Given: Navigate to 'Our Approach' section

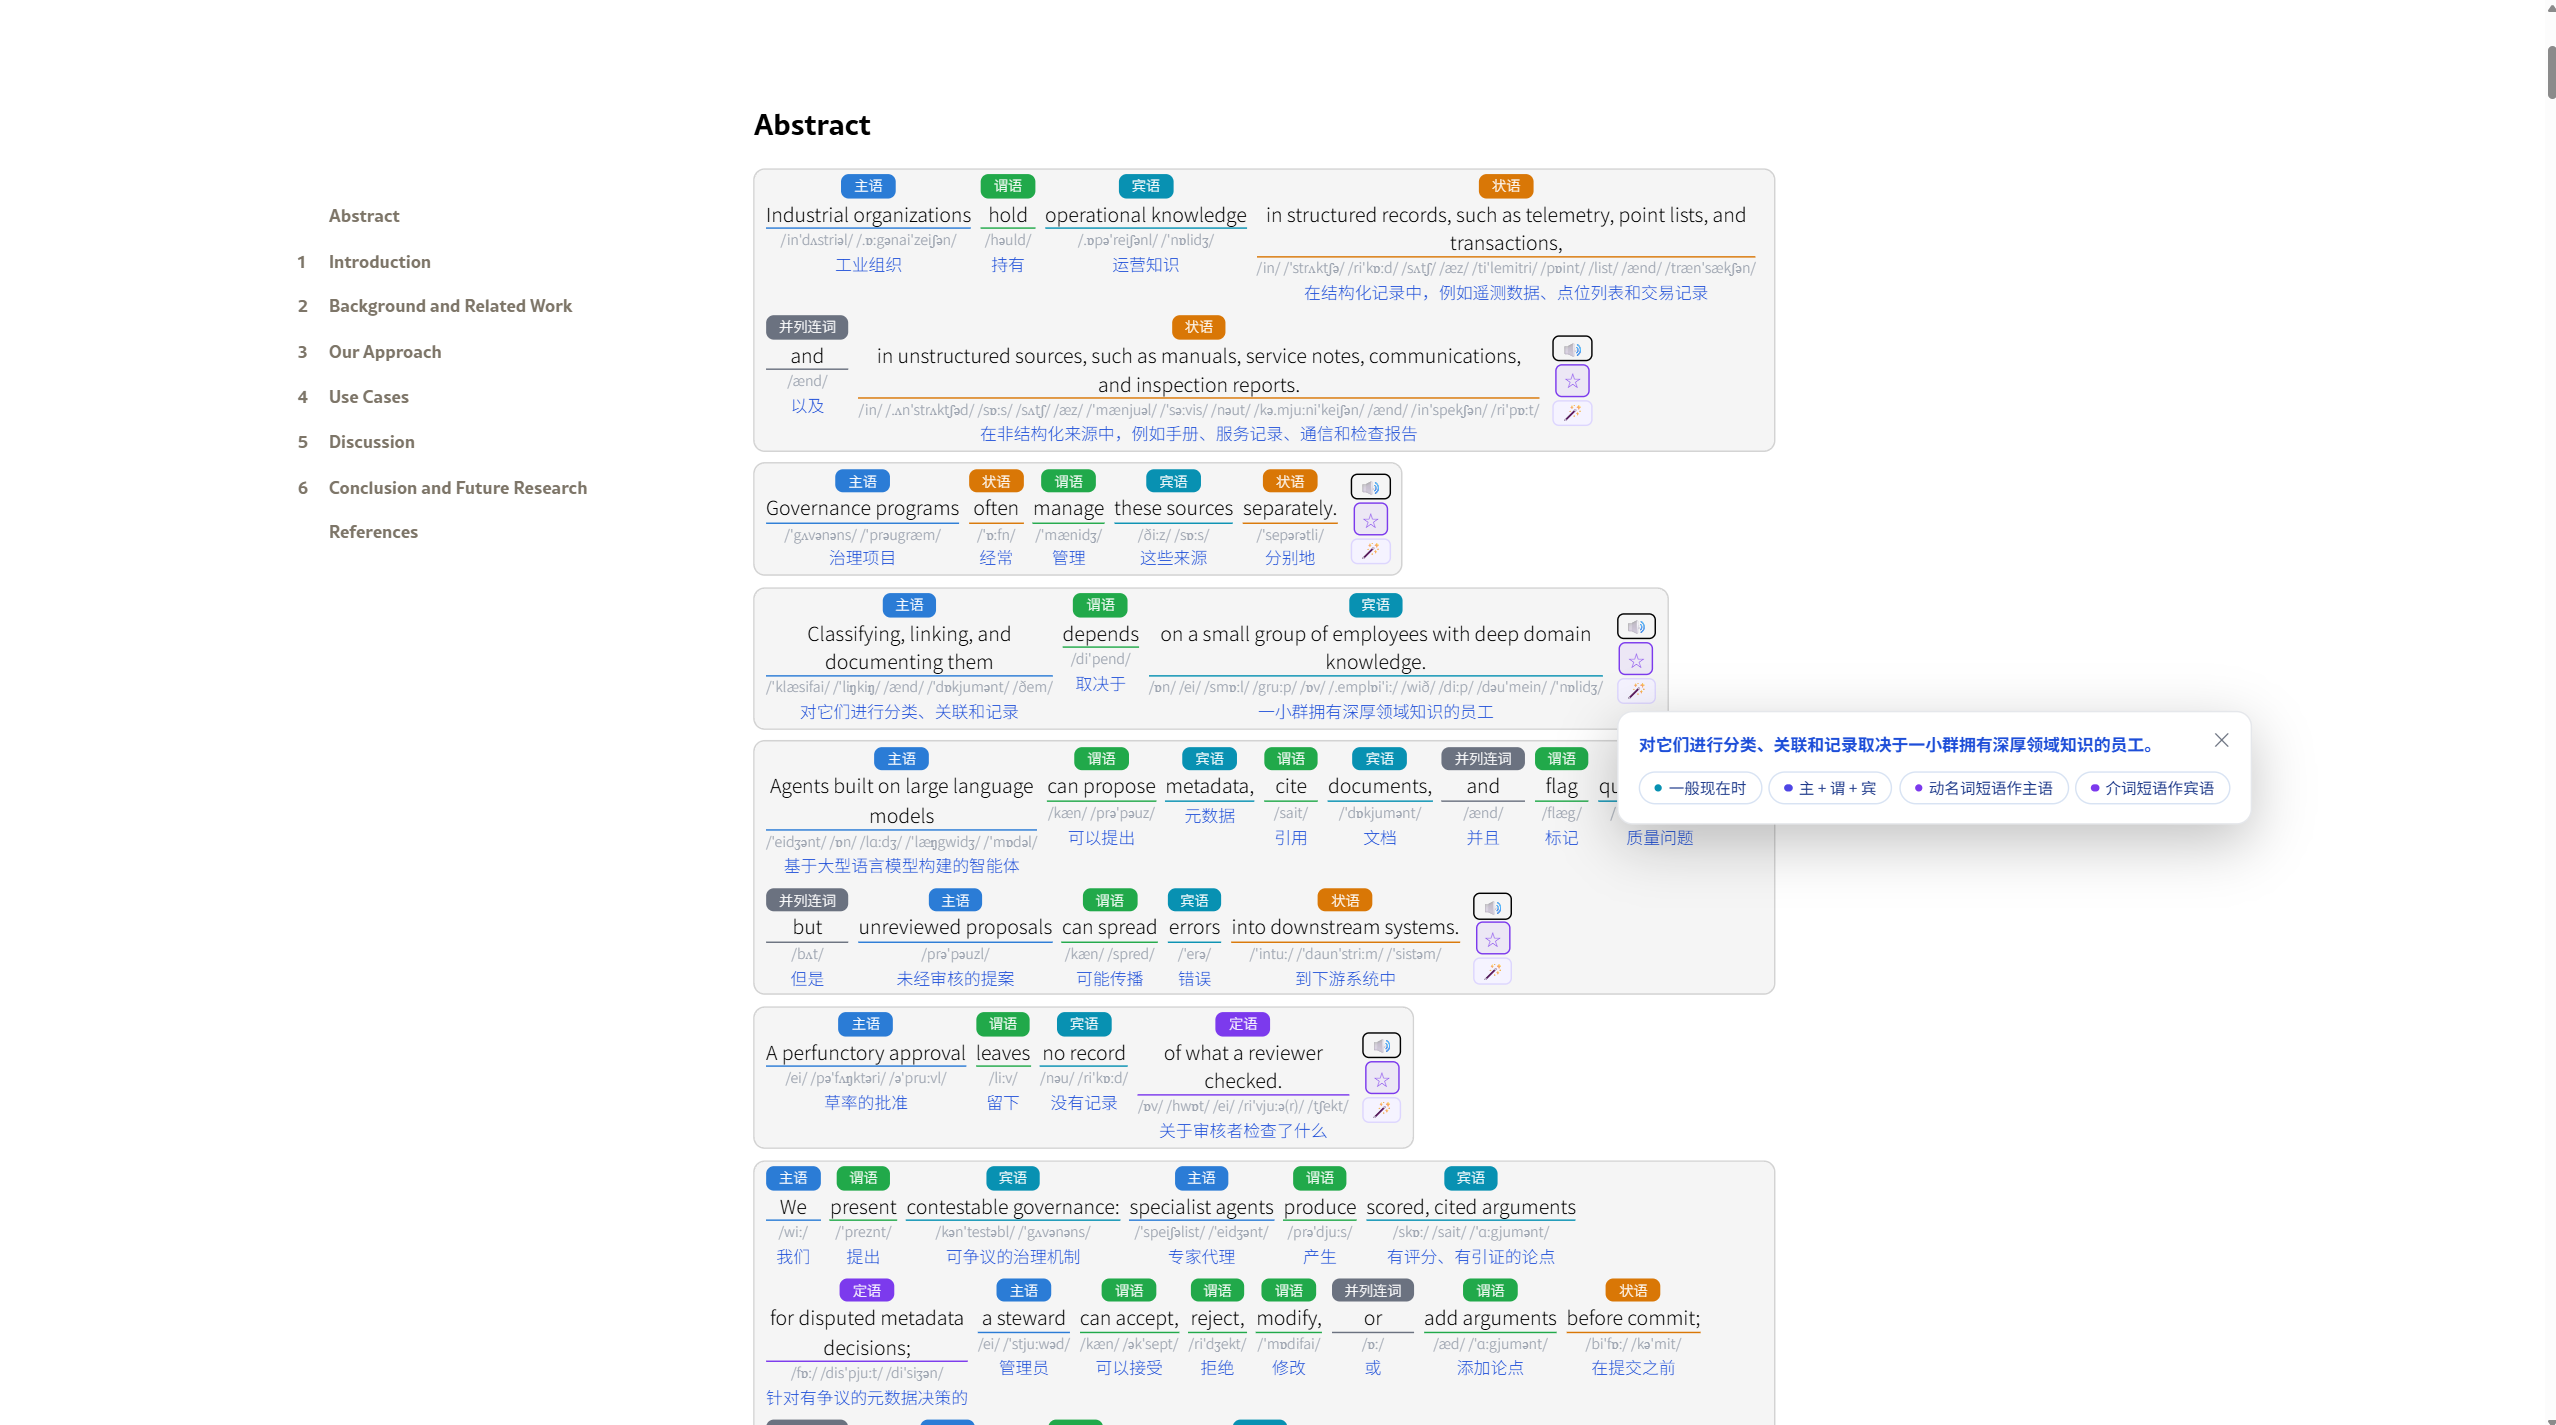Looking at the screenshot, I should point(385,352).
